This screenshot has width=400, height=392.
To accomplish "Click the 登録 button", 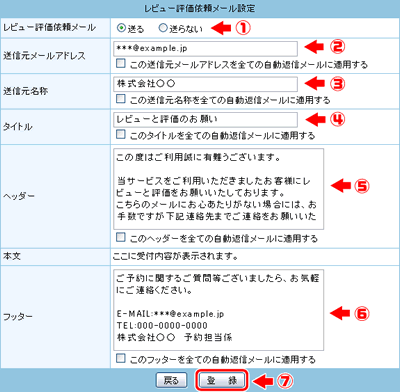I will click(x=222, y=380).
